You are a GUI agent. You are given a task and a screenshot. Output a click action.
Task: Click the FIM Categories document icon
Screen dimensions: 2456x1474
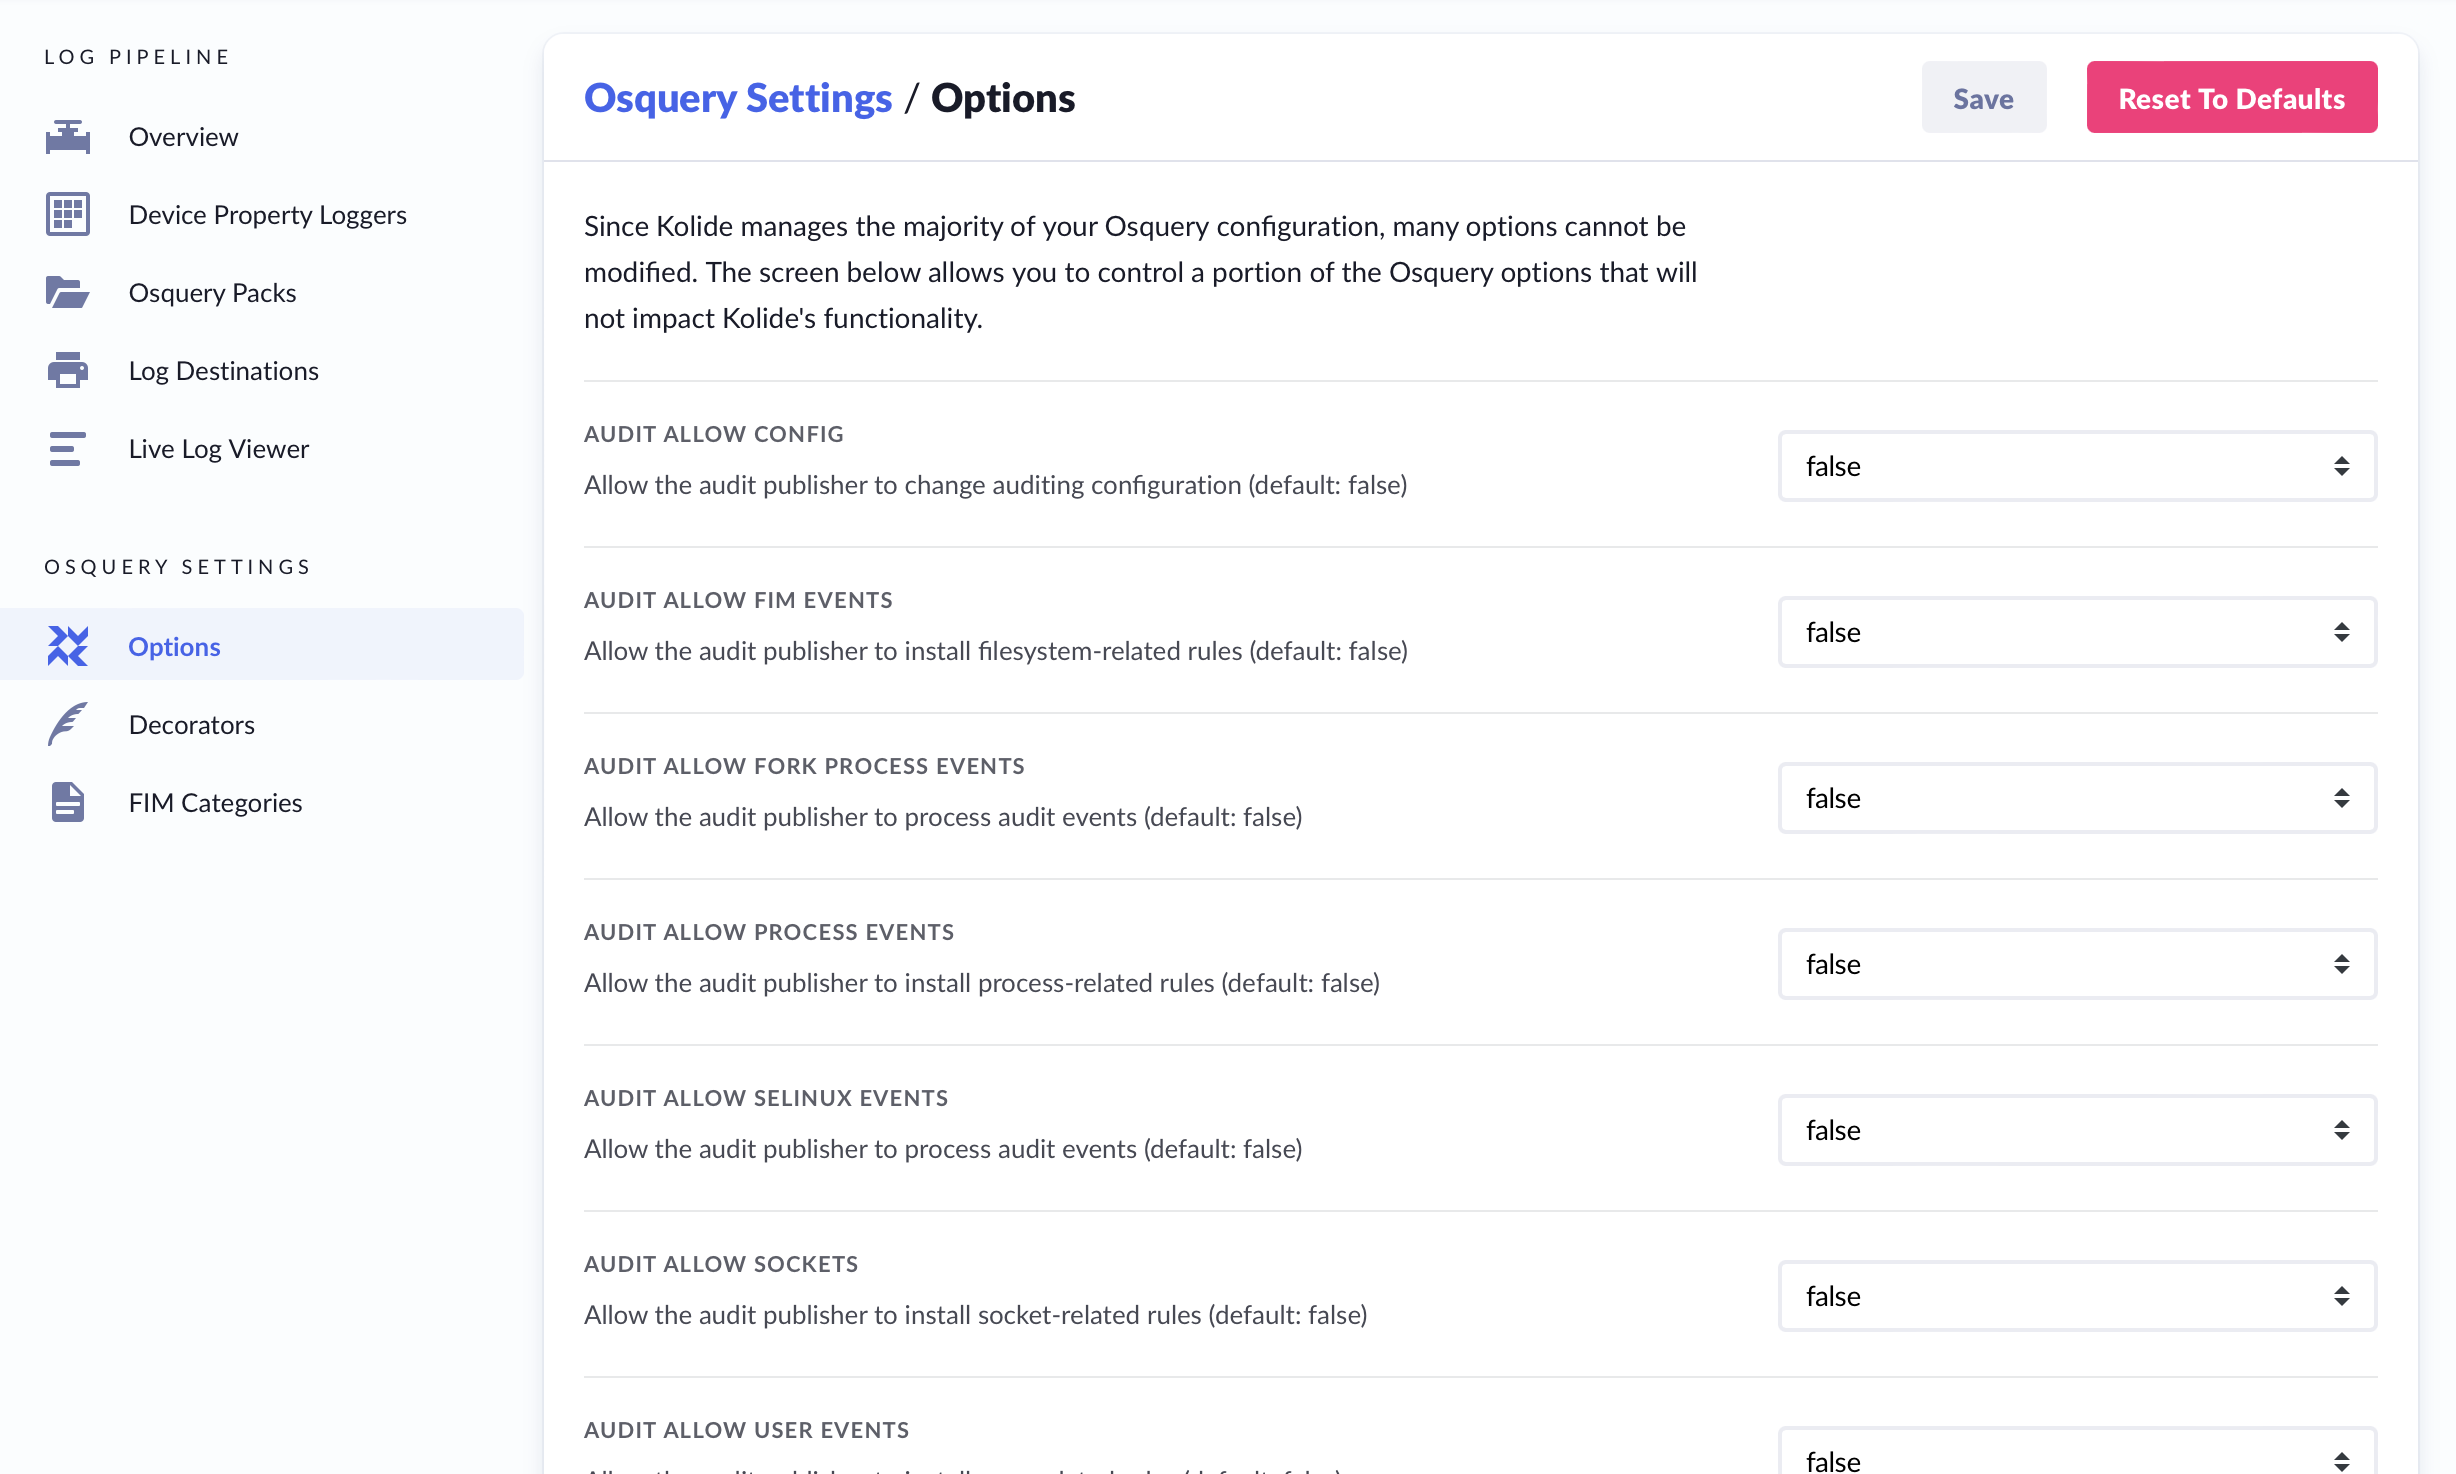pyautogui.click(x=67, y=803)
